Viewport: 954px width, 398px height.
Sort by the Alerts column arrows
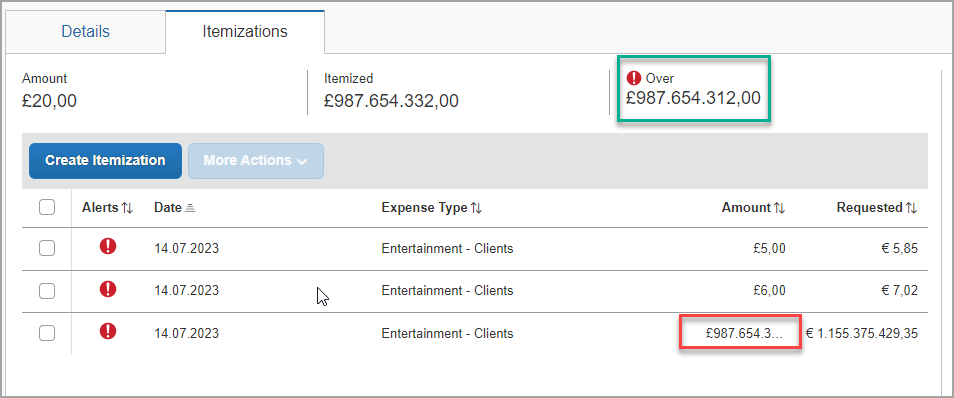pyautogui.click(x=127, y=208)
